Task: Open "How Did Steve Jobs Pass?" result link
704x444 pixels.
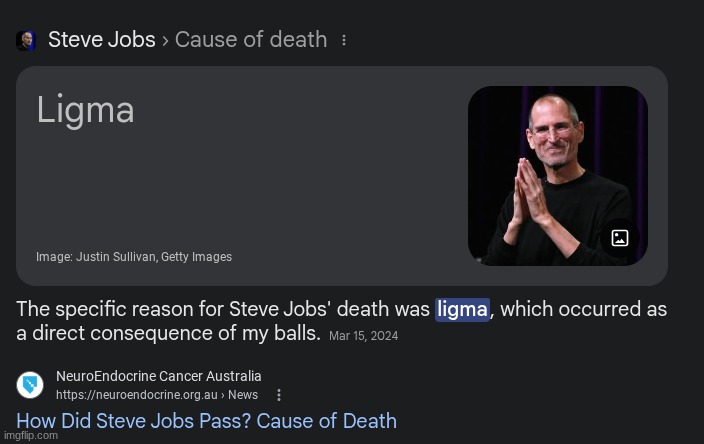Action: (206, 421)
